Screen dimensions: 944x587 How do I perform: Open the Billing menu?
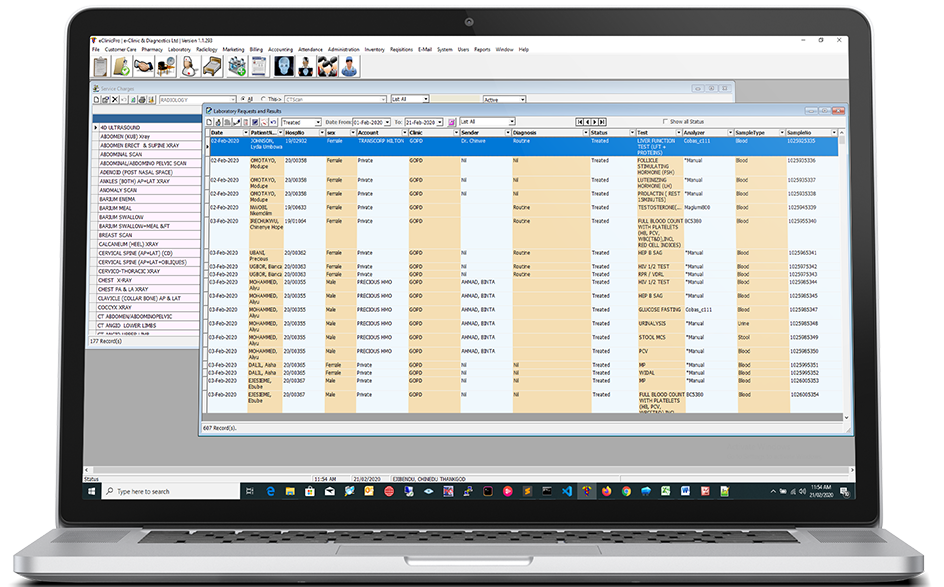[256, 49]
